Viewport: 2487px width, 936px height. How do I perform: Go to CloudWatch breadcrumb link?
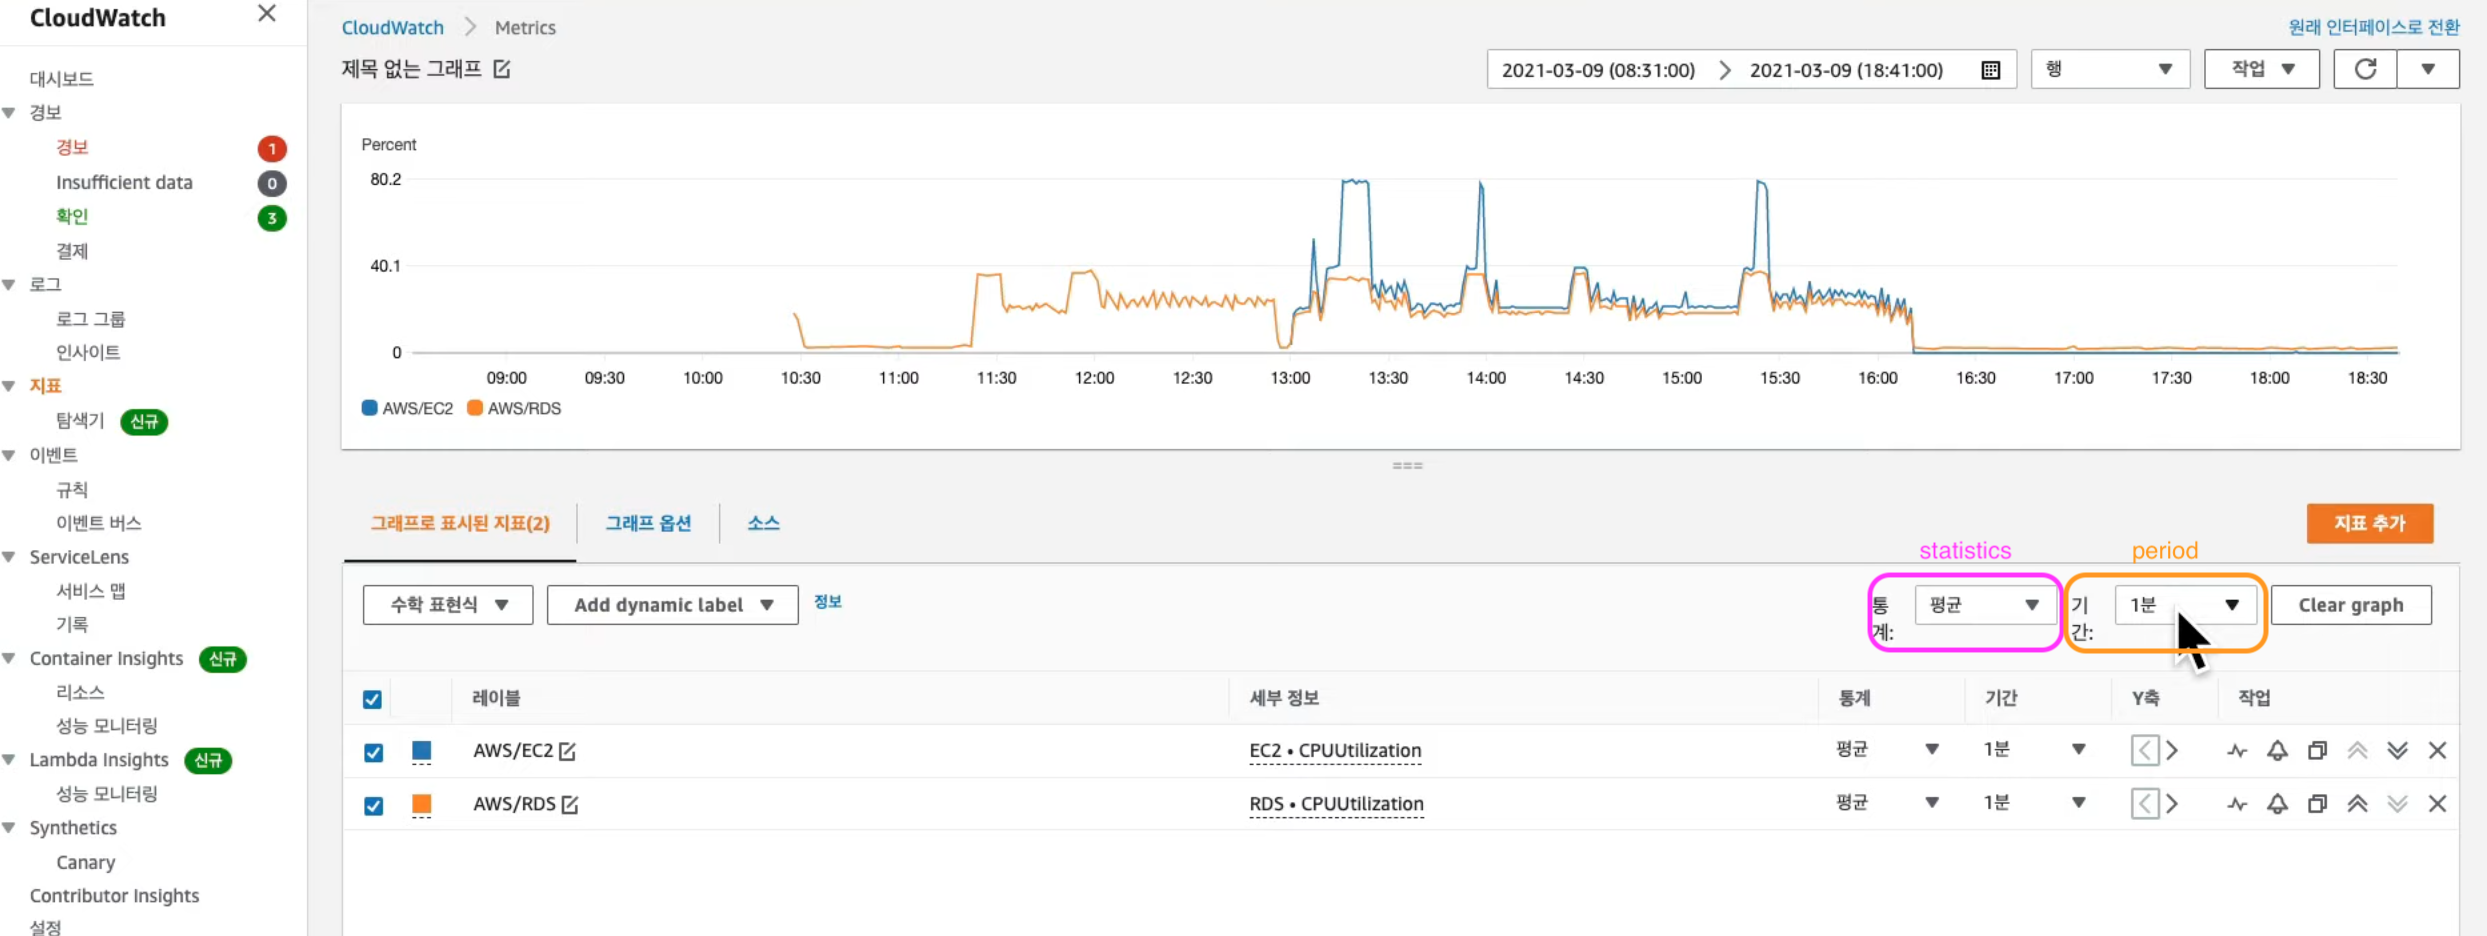tap(393, 27)
